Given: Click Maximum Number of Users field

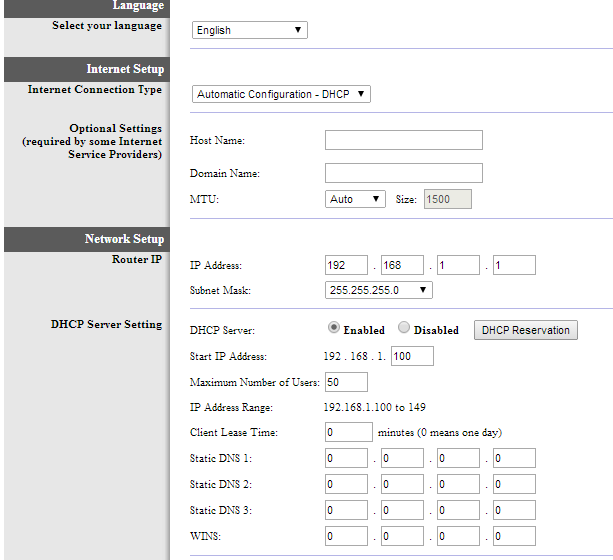Looking at the screenshot, I should click(346, 382).
